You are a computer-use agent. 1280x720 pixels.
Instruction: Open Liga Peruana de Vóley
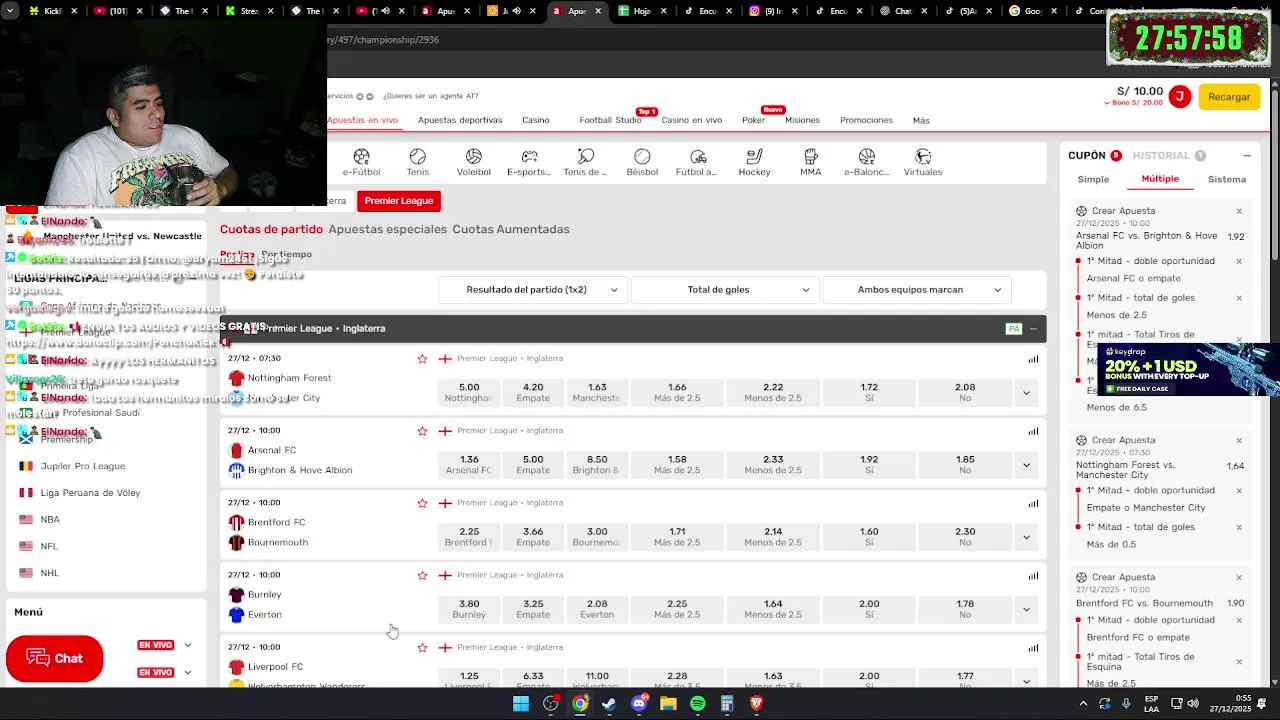tap(90, 493)
